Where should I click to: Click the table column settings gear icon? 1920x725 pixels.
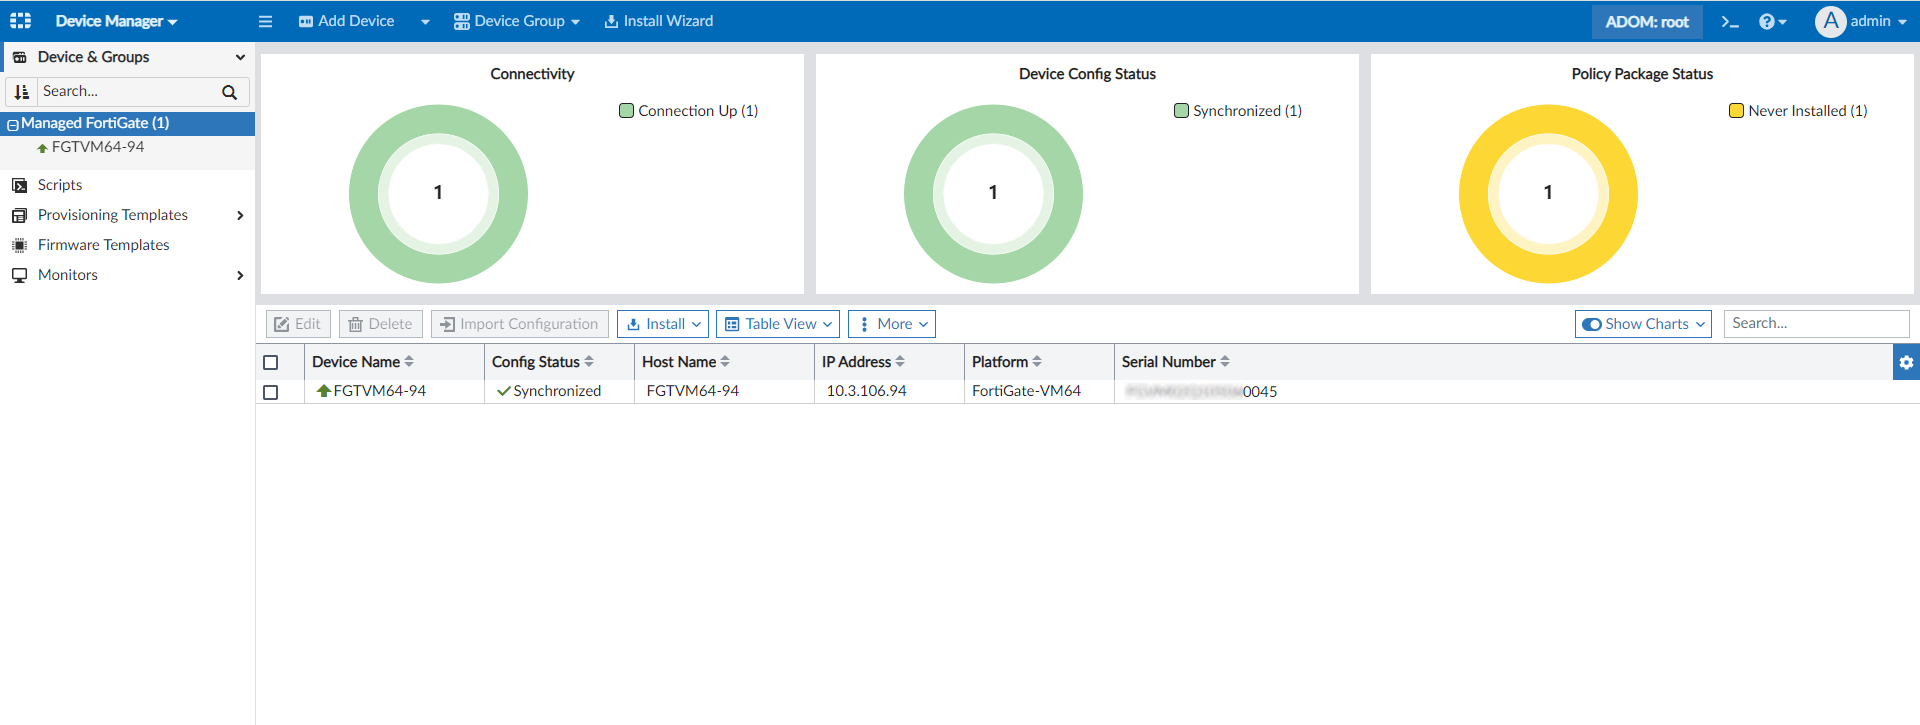[x=1906, y=362]
